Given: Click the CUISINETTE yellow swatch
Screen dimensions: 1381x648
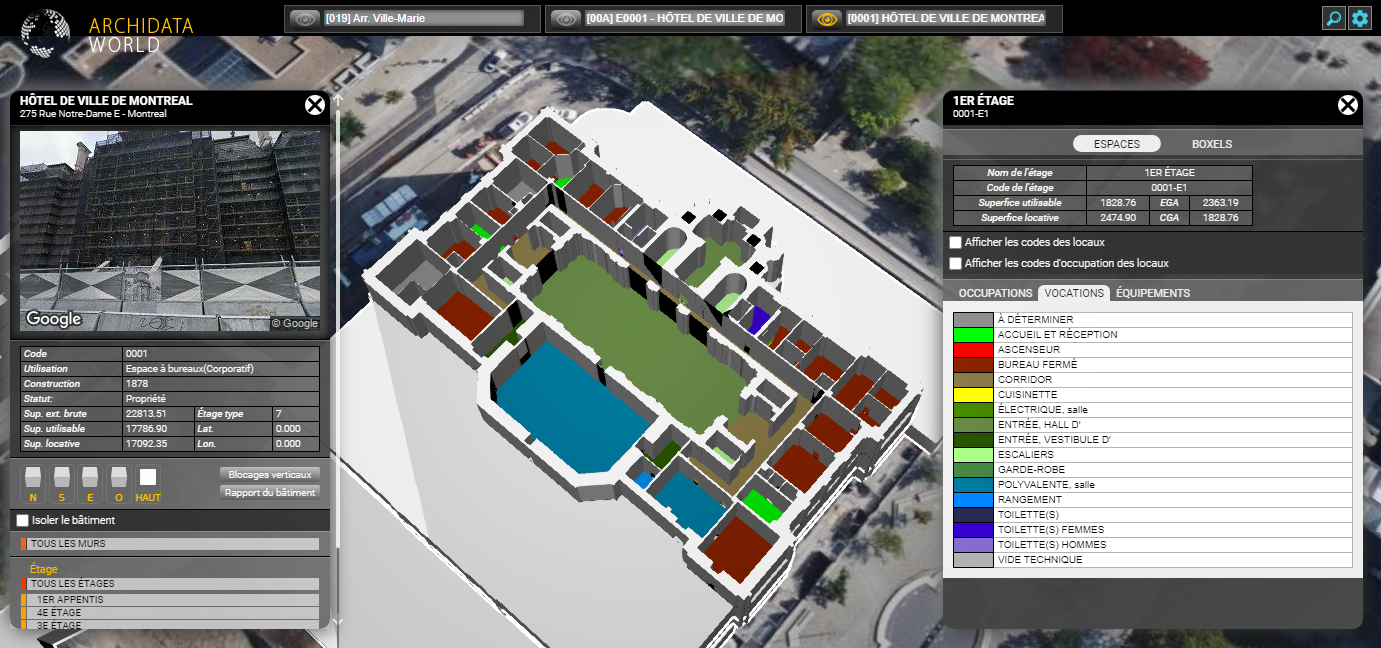Looking at the screenshot, I should [973, 395].
